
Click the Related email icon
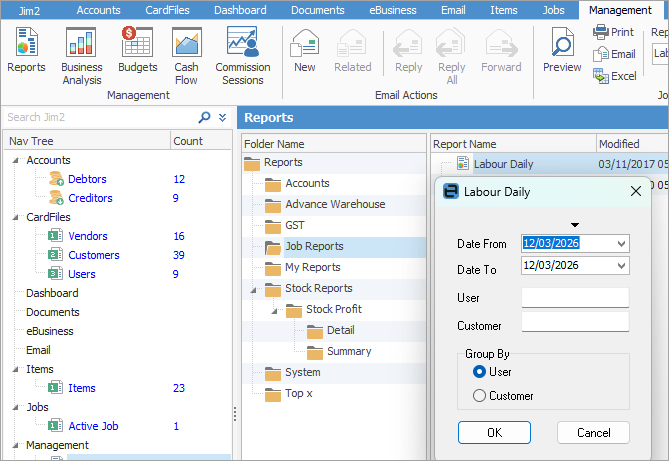352,50
